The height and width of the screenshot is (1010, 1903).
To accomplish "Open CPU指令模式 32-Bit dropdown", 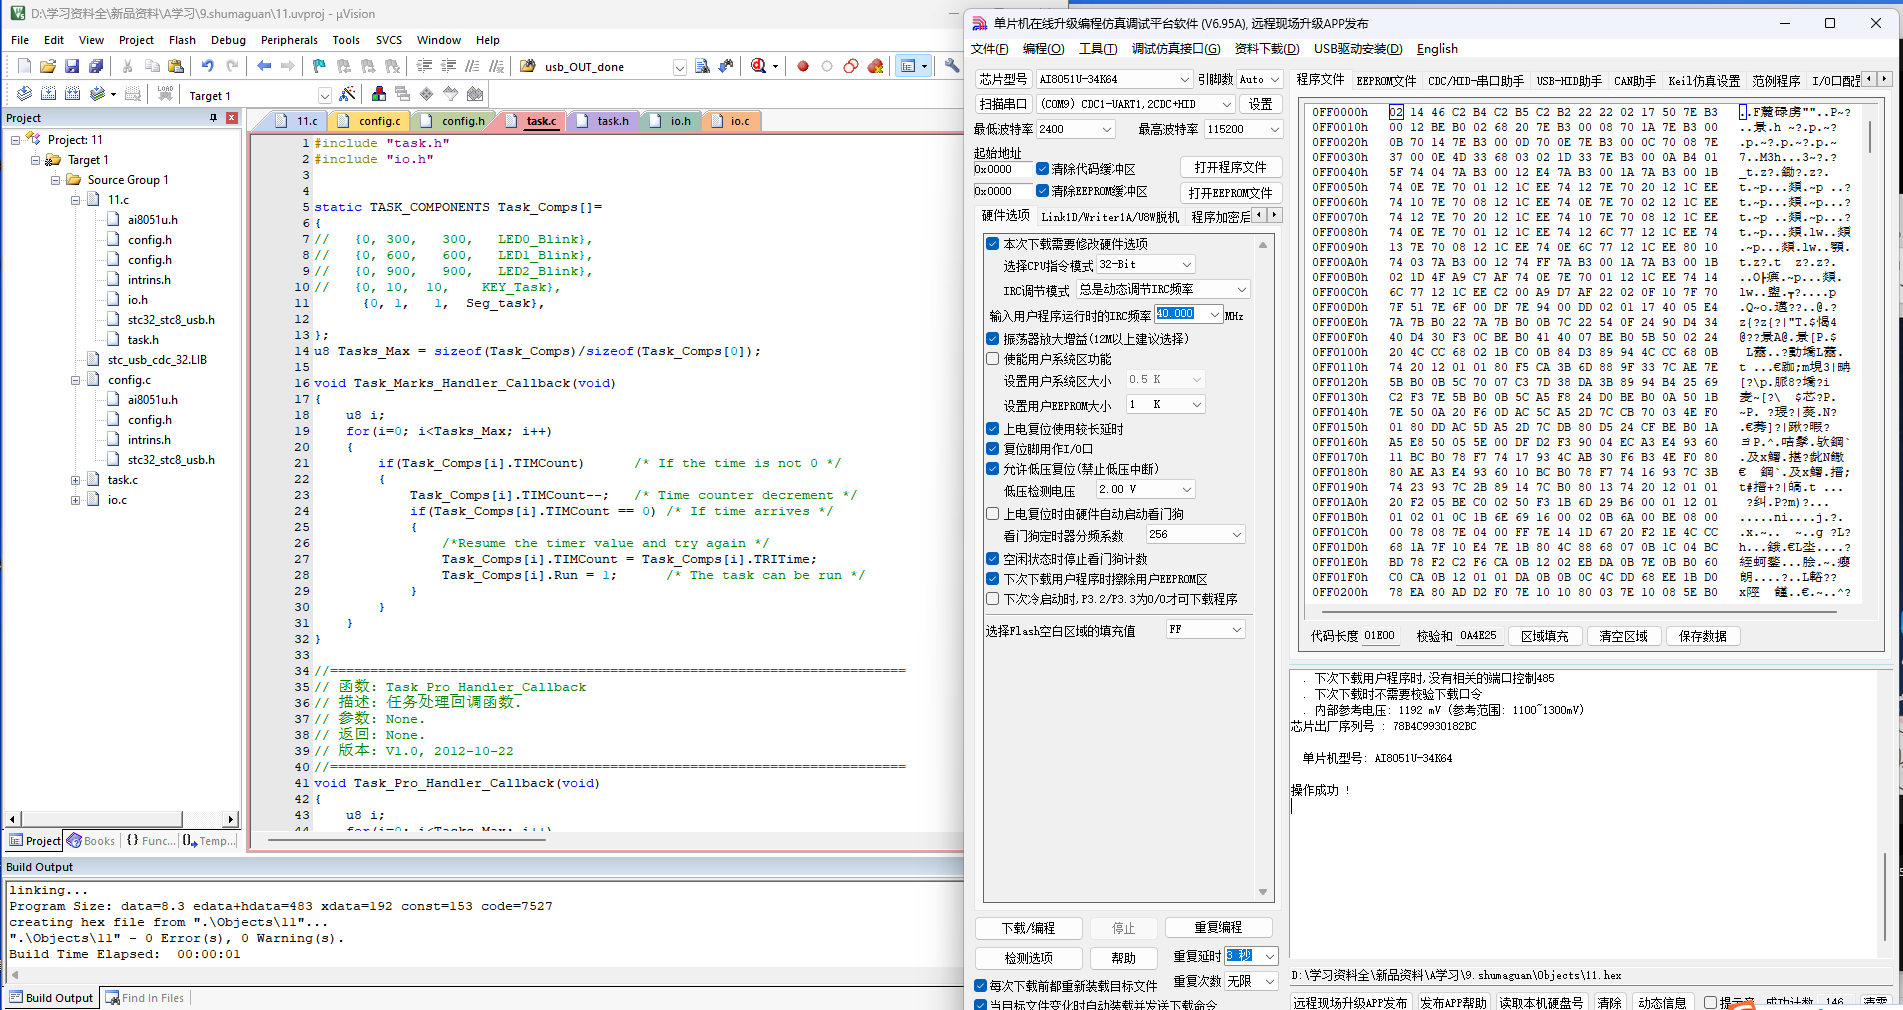I will [x=1145, y=265].
